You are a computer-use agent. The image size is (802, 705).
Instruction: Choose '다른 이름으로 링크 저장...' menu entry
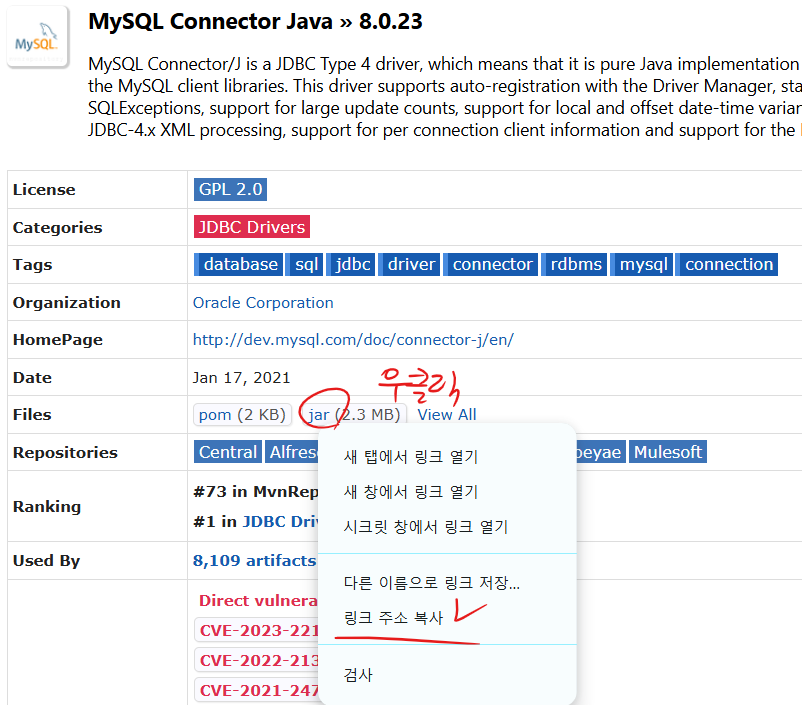pos(447,582)
